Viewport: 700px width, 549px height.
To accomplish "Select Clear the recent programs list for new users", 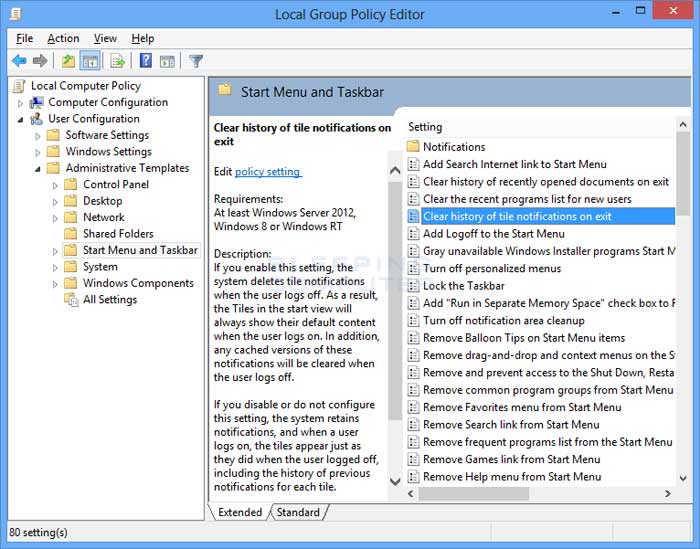I will pyautogui.click(x=527, y=199).
